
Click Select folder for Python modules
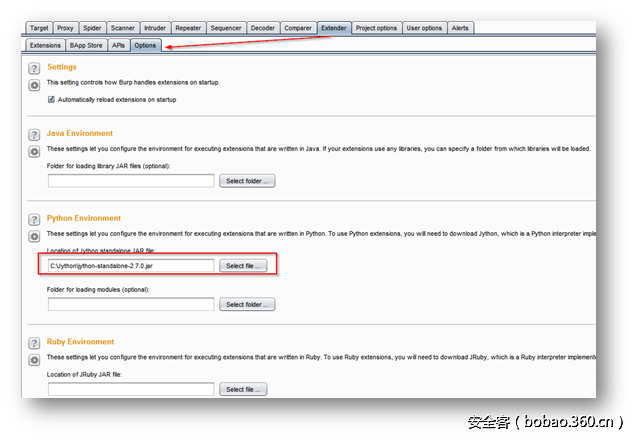click(247, 304)
